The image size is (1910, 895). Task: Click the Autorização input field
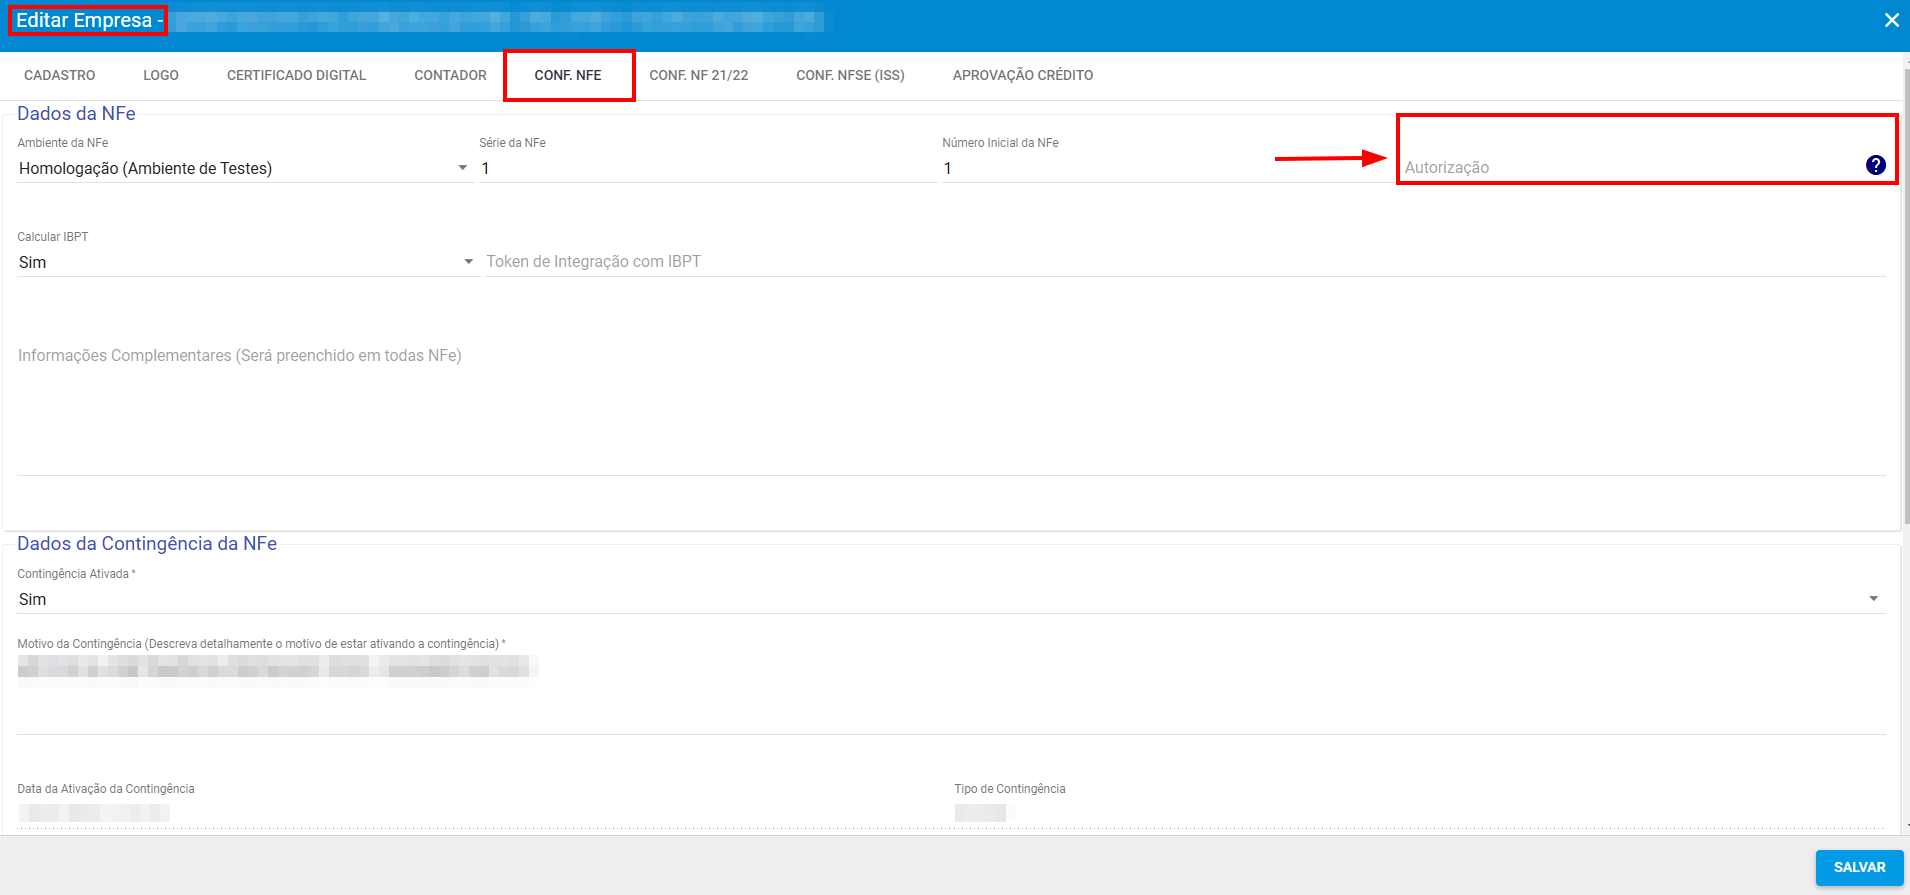click(x=1632, y=167)
